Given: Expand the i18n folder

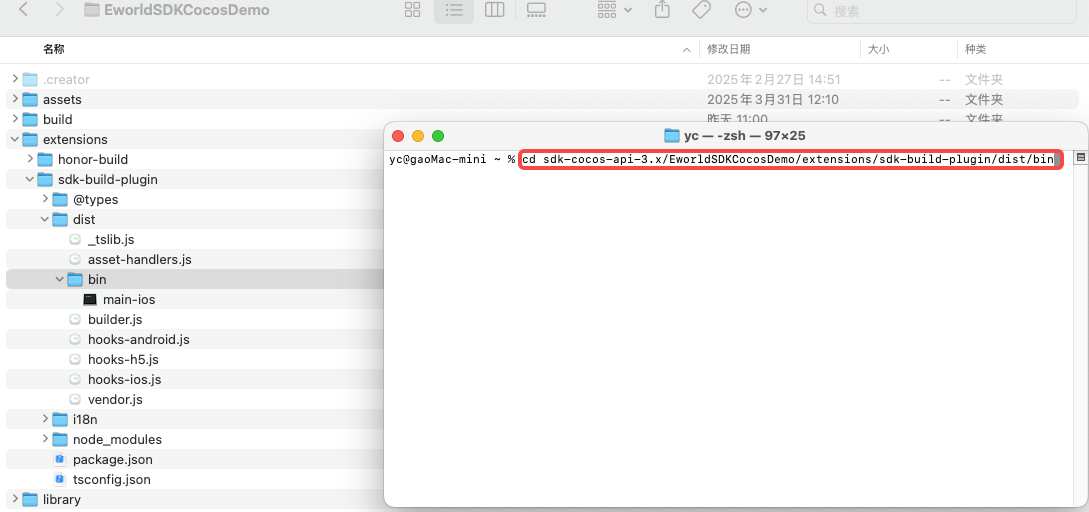Looking at the screenshot, I should point(46,420).
